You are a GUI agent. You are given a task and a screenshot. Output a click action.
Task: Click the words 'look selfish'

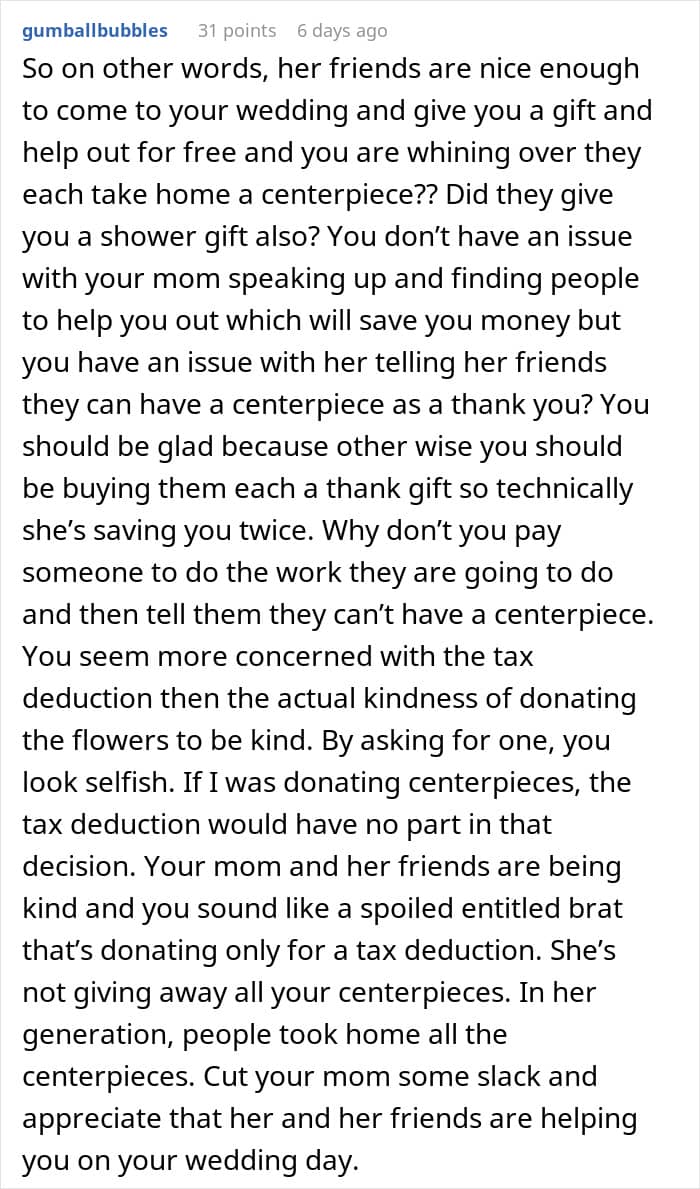[x=93, y=782]
